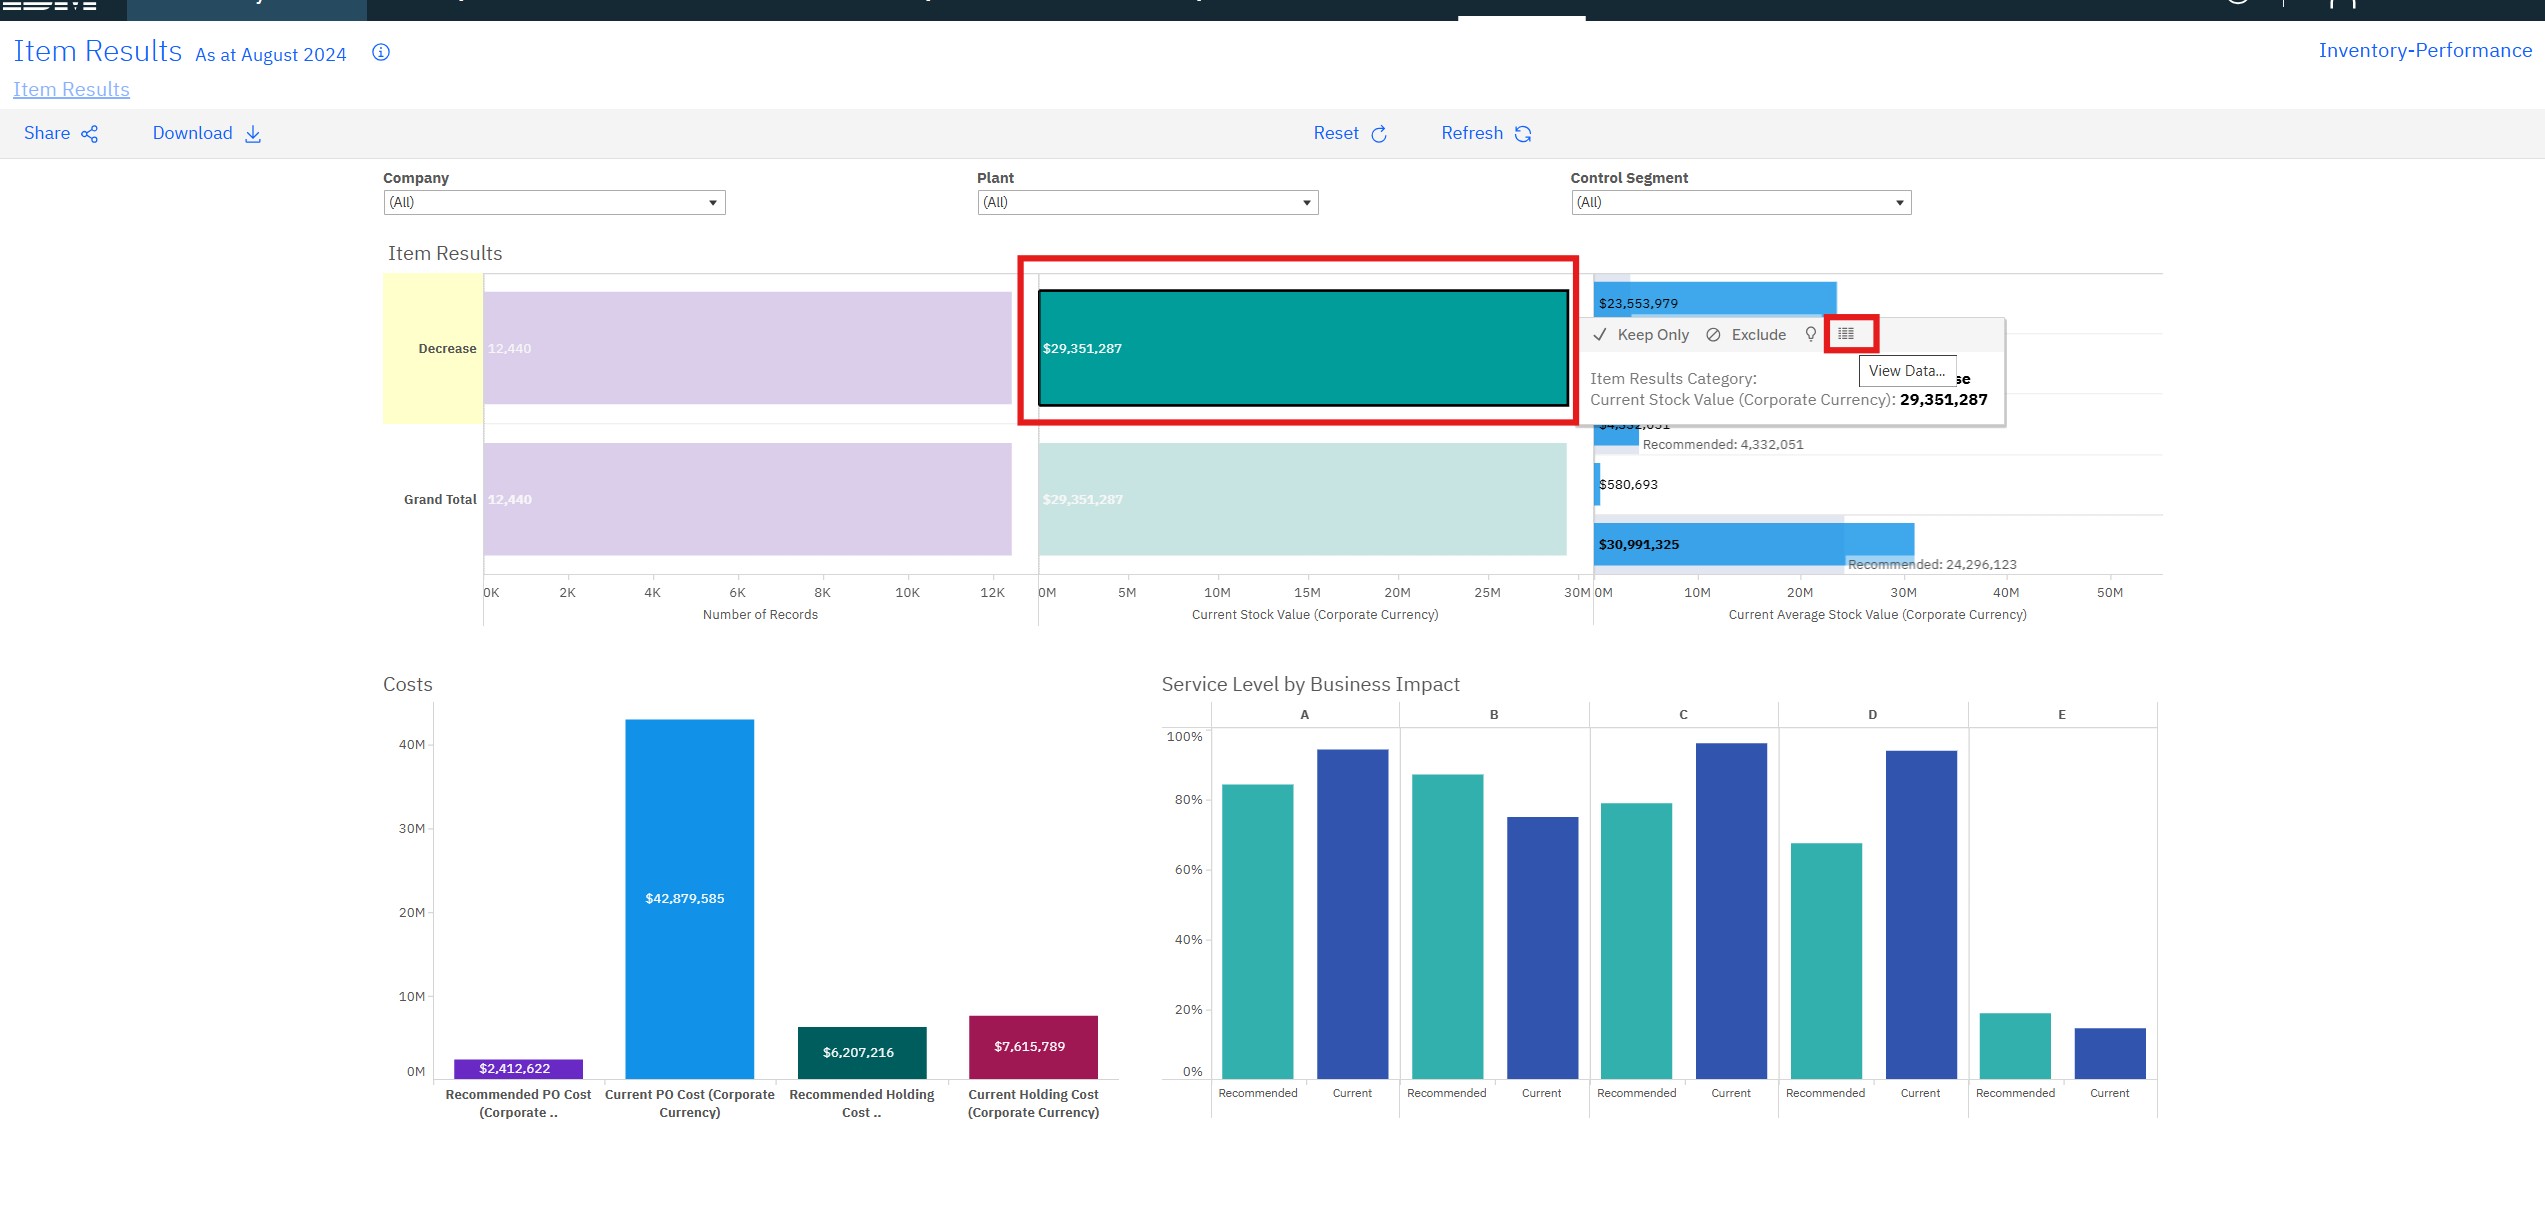Click the teal Recommended bar in group E
The height and width of the screenshot is (1232, 2545).
[2015, 1046]
